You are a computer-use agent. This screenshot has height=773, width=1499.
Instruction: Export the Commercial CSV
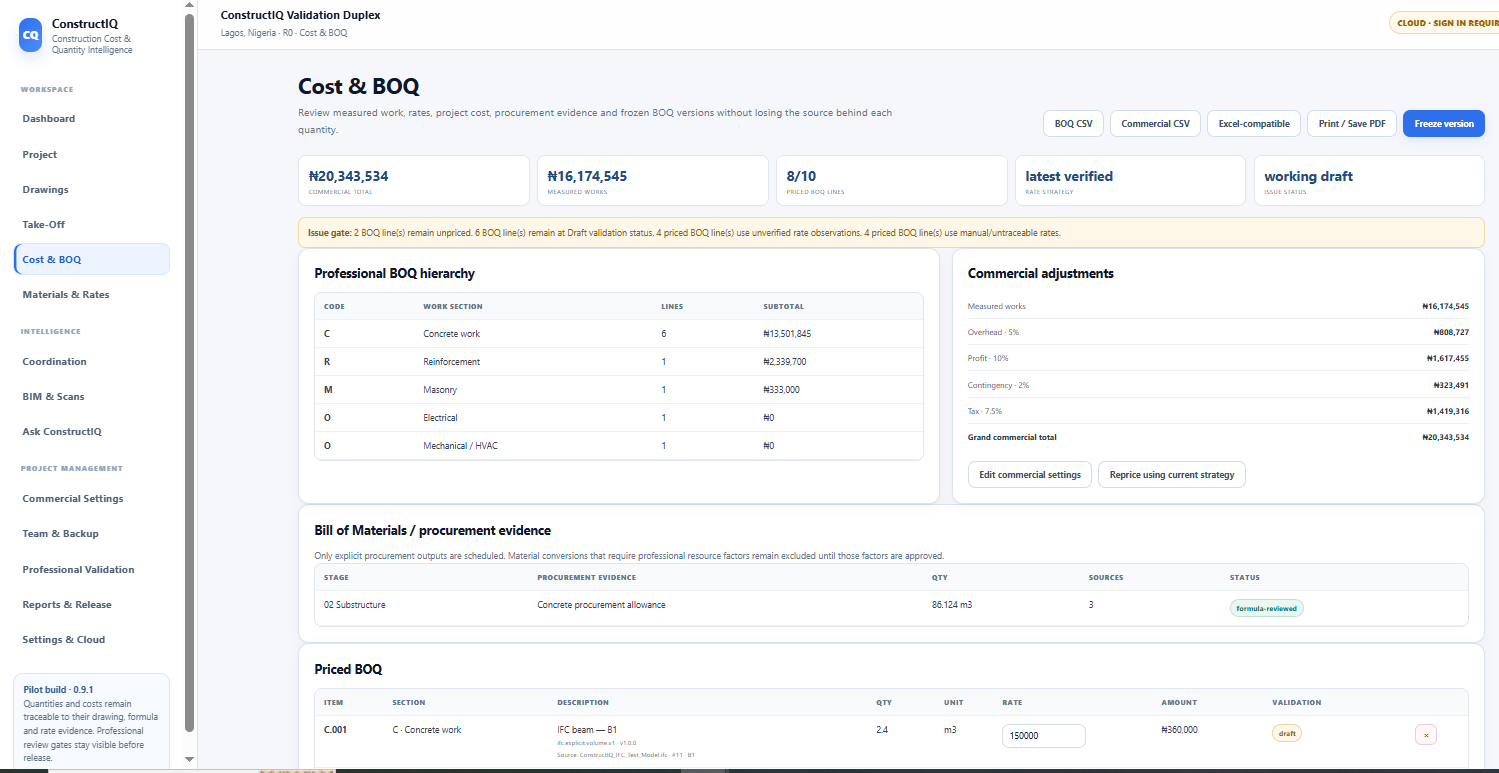click(x=1155, y=124)
